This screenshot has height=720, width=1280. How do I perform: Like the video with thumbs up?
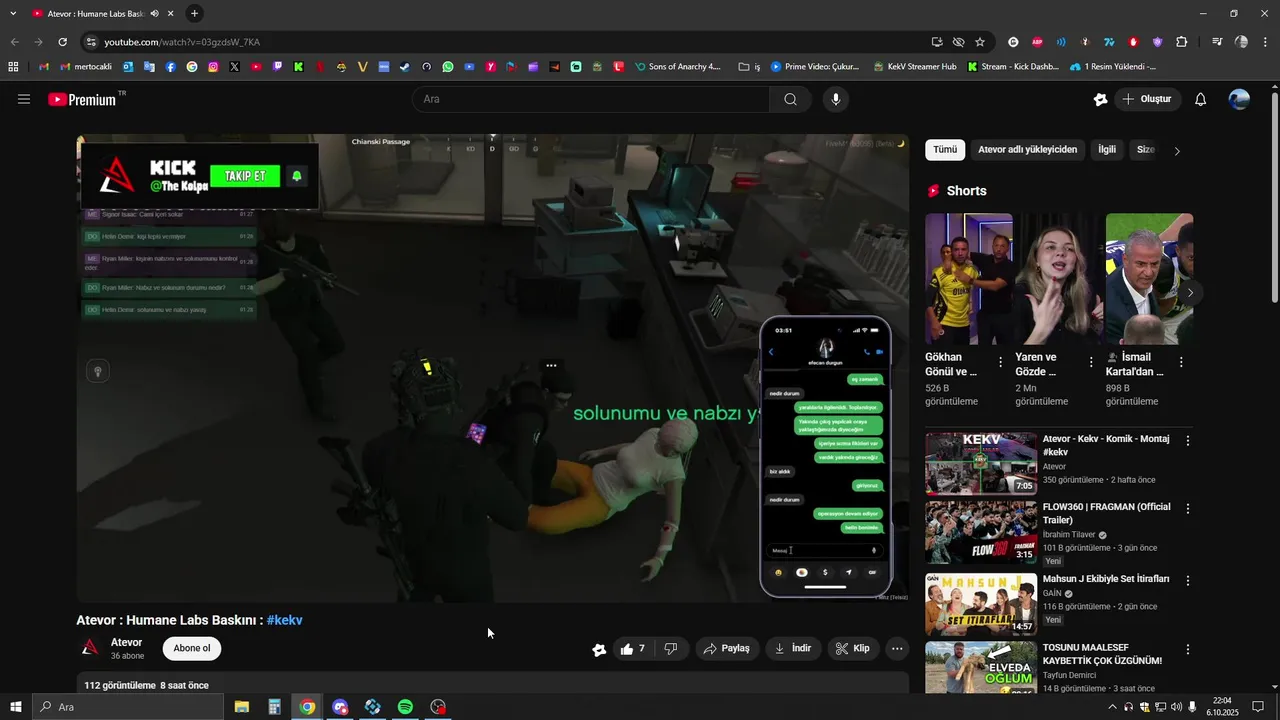632,648
